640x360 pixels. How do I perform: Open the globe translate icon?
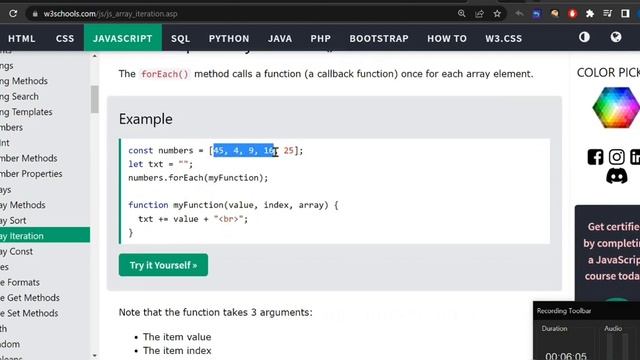click(x=616, y=37)
